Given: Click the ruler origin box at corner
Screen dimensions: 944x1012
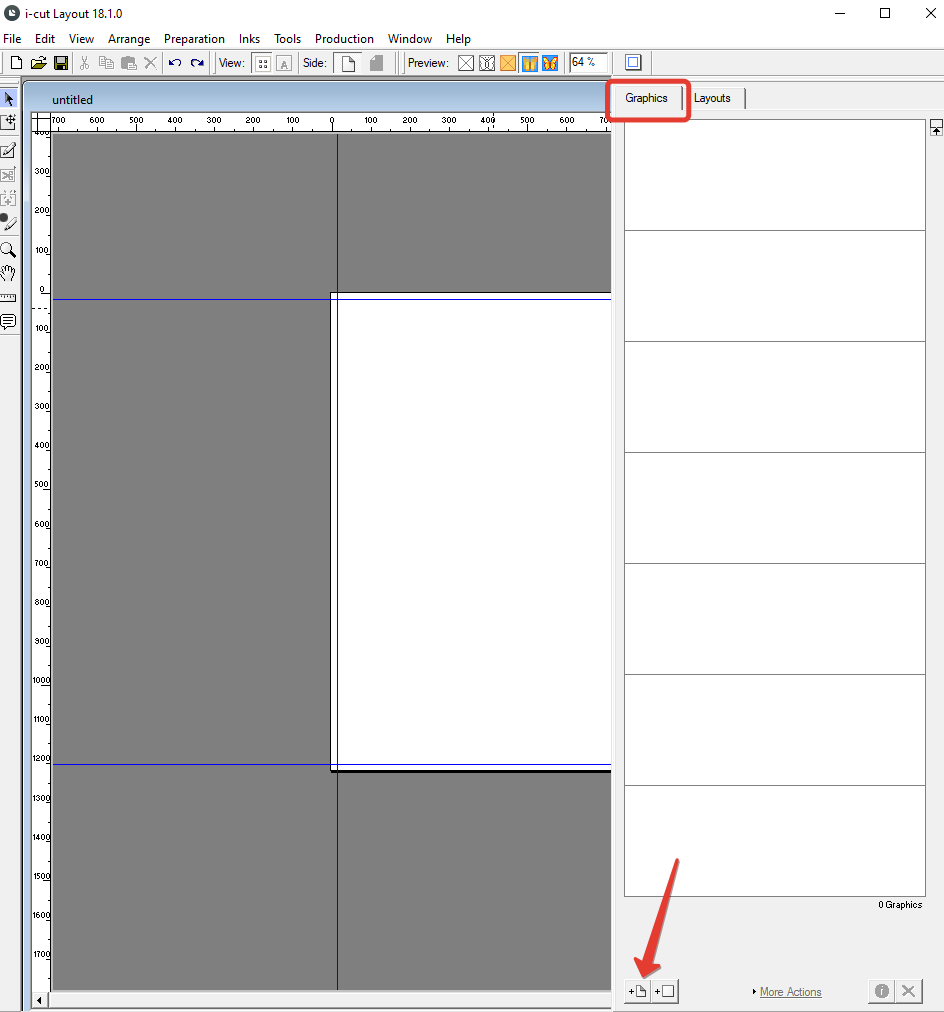Looking at the screenshot, I should 41,123.
